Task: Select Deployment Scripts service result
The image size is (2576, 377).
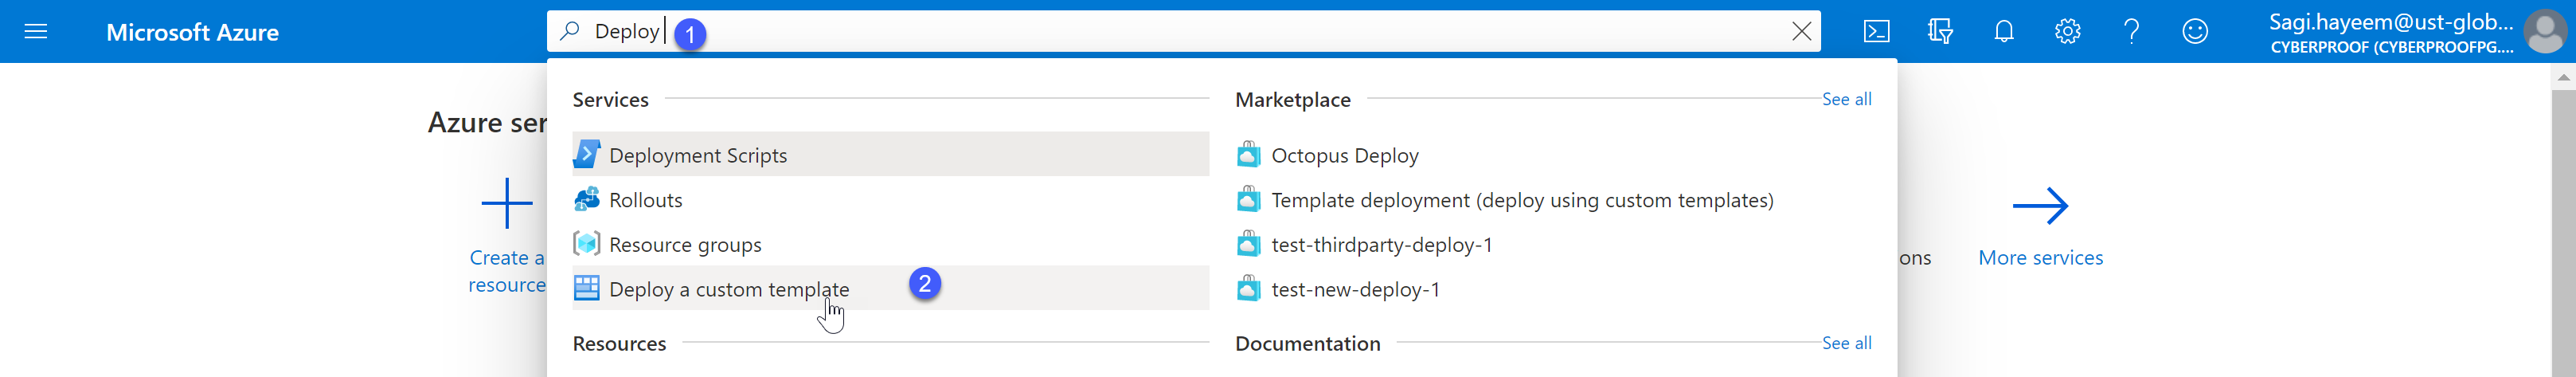Action: pyautogui.click(x=890, y=155)
